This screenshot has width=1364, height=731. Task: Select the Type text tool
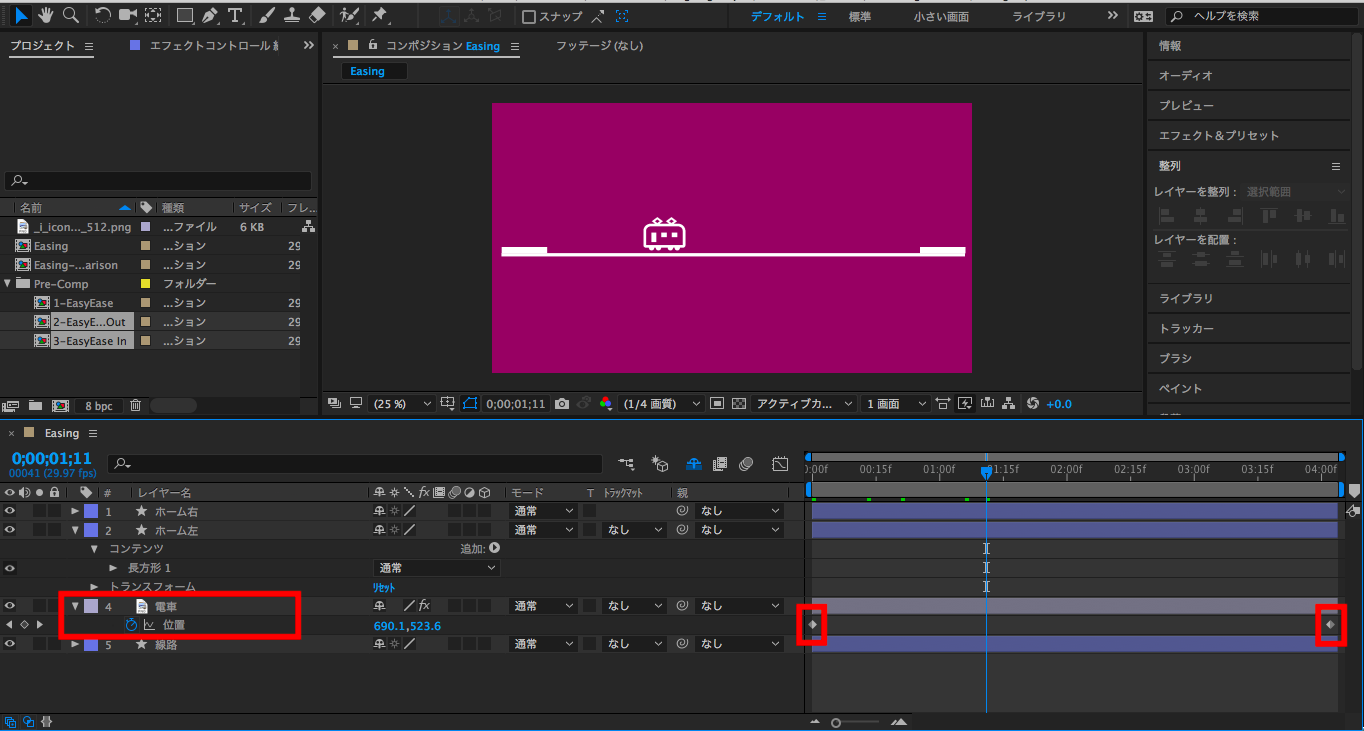235,15
